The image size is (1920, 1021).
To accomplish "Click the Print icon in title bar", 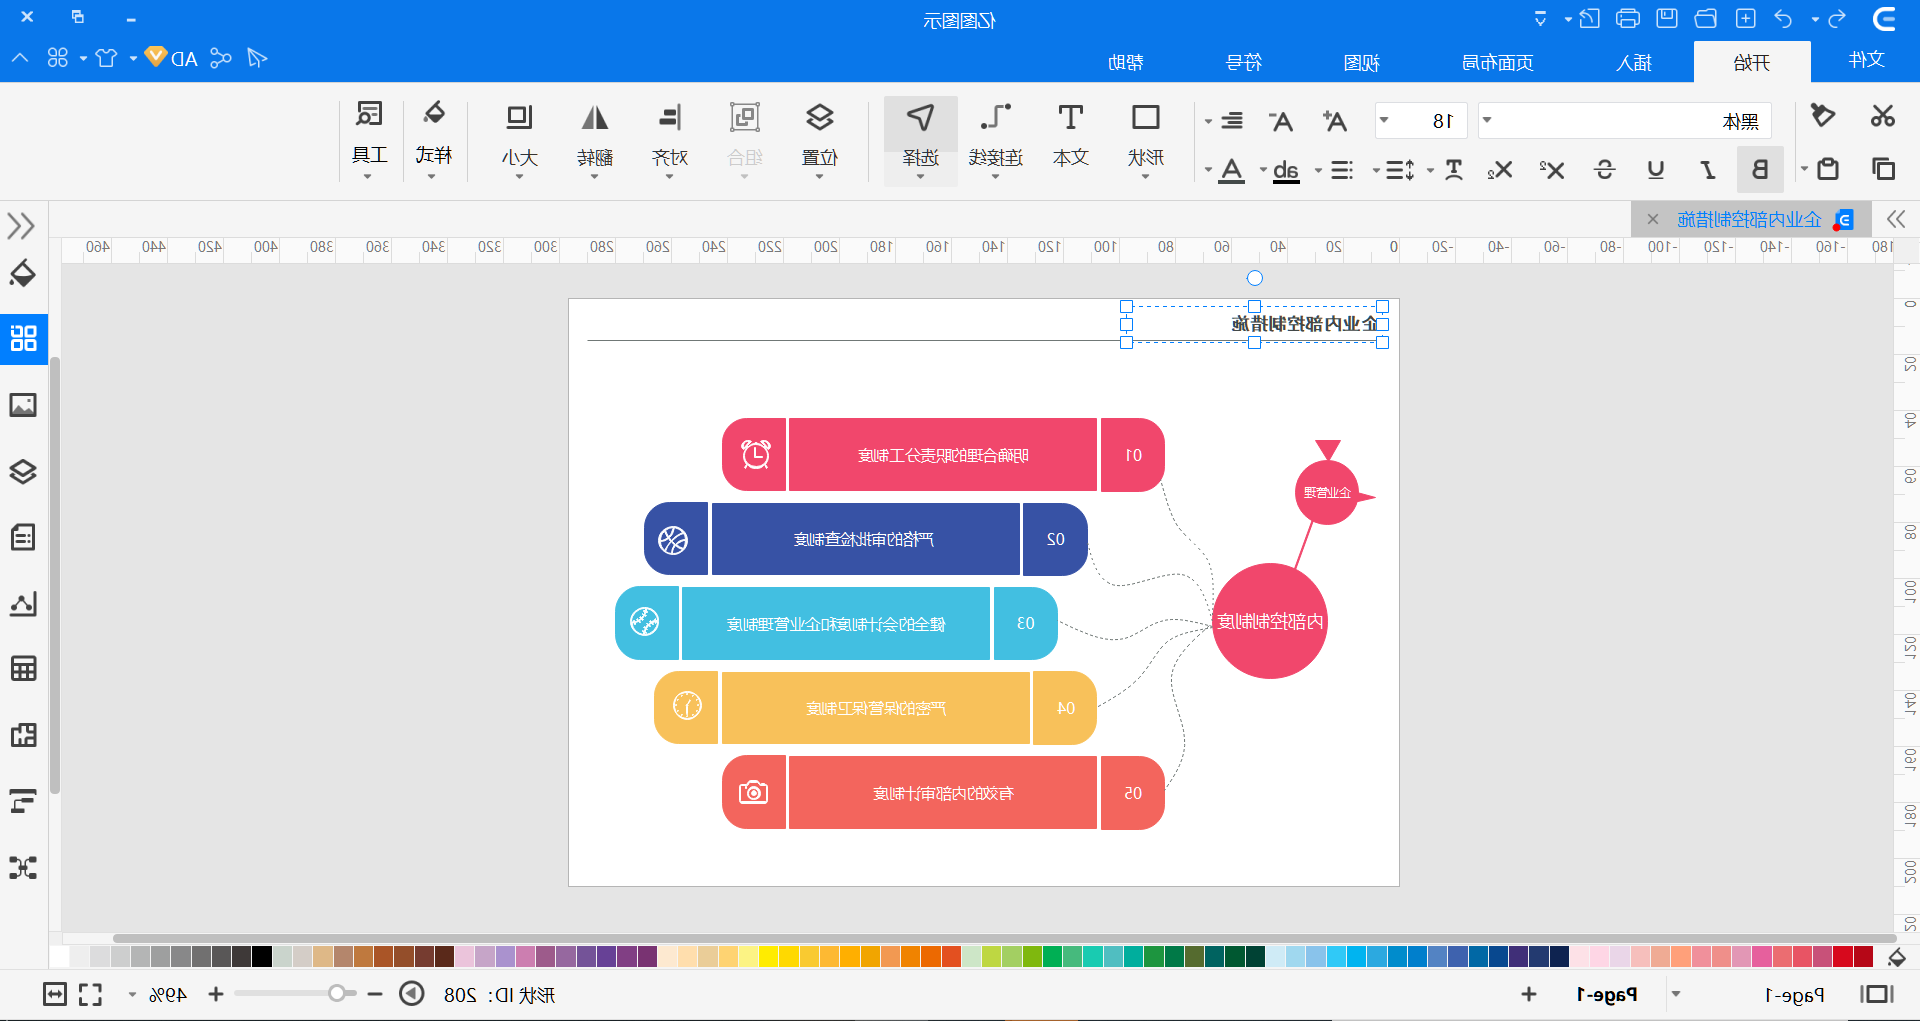I will tap(1628, 18).
